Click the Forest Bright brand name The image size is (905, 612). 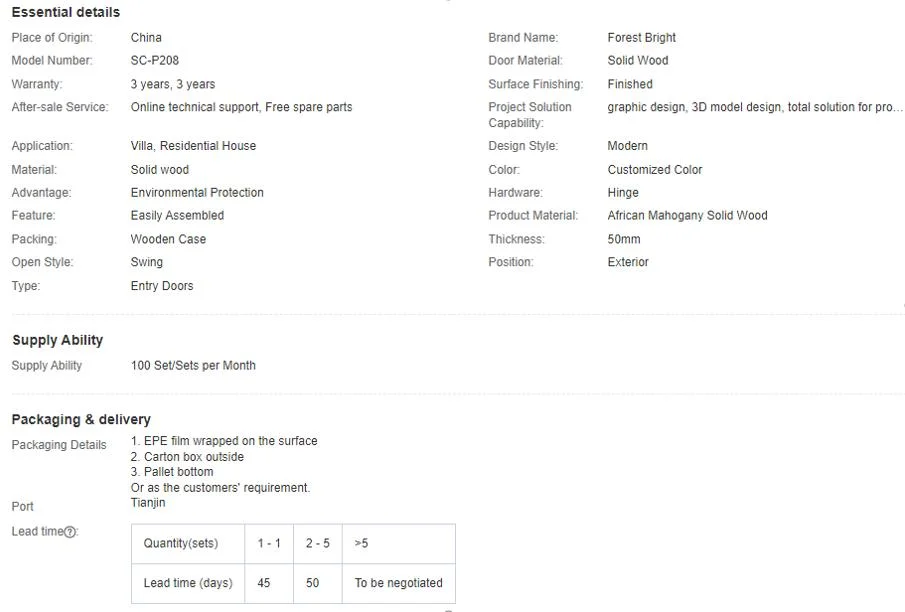coord(641,38)
